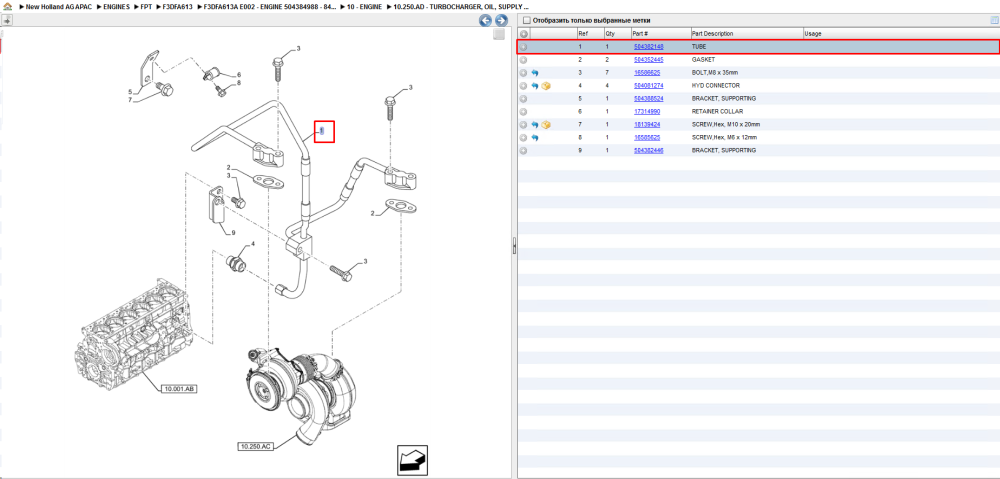The width and height of the screenshot is (1000, 479).
Task: Open part number link for SCREW M6 x 12mm
Action: (x=647, y=137)
